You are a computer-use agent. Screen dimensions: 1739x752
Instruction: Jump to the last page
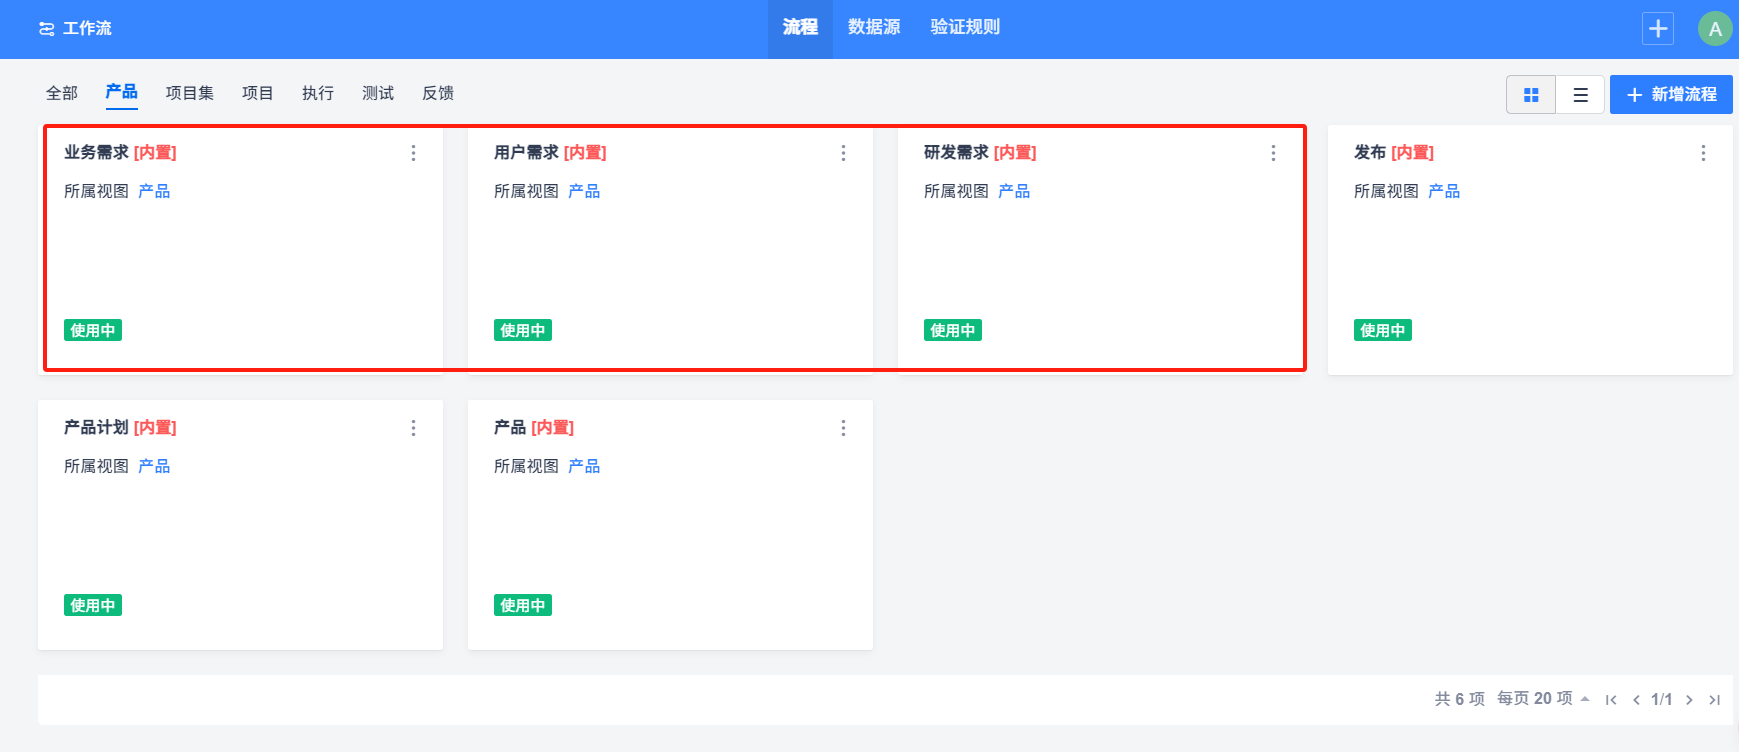(1714, 700)
